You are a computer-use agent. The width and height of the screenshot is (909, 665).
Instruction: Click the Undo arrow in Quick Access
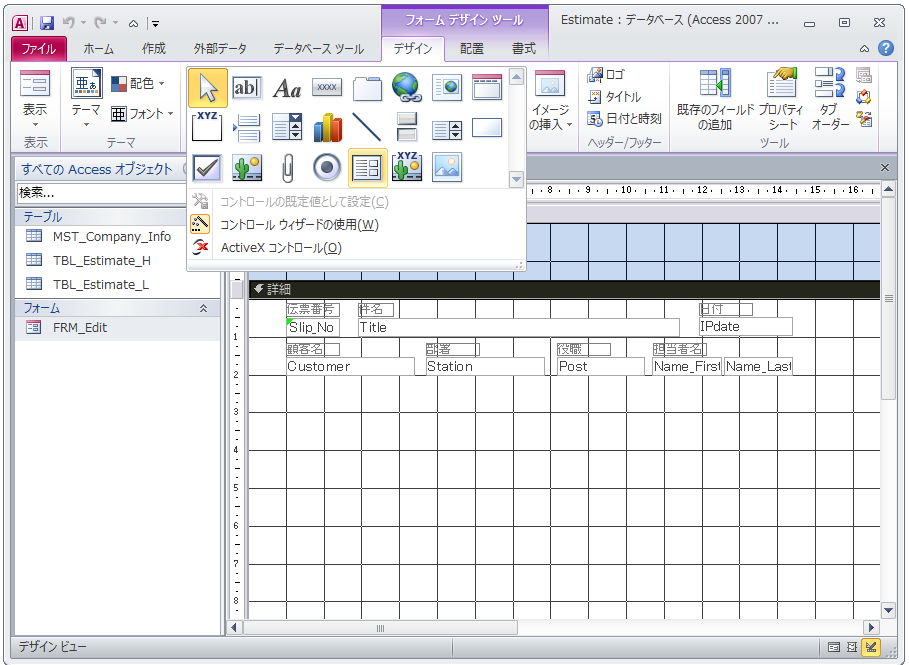point(69,23)
